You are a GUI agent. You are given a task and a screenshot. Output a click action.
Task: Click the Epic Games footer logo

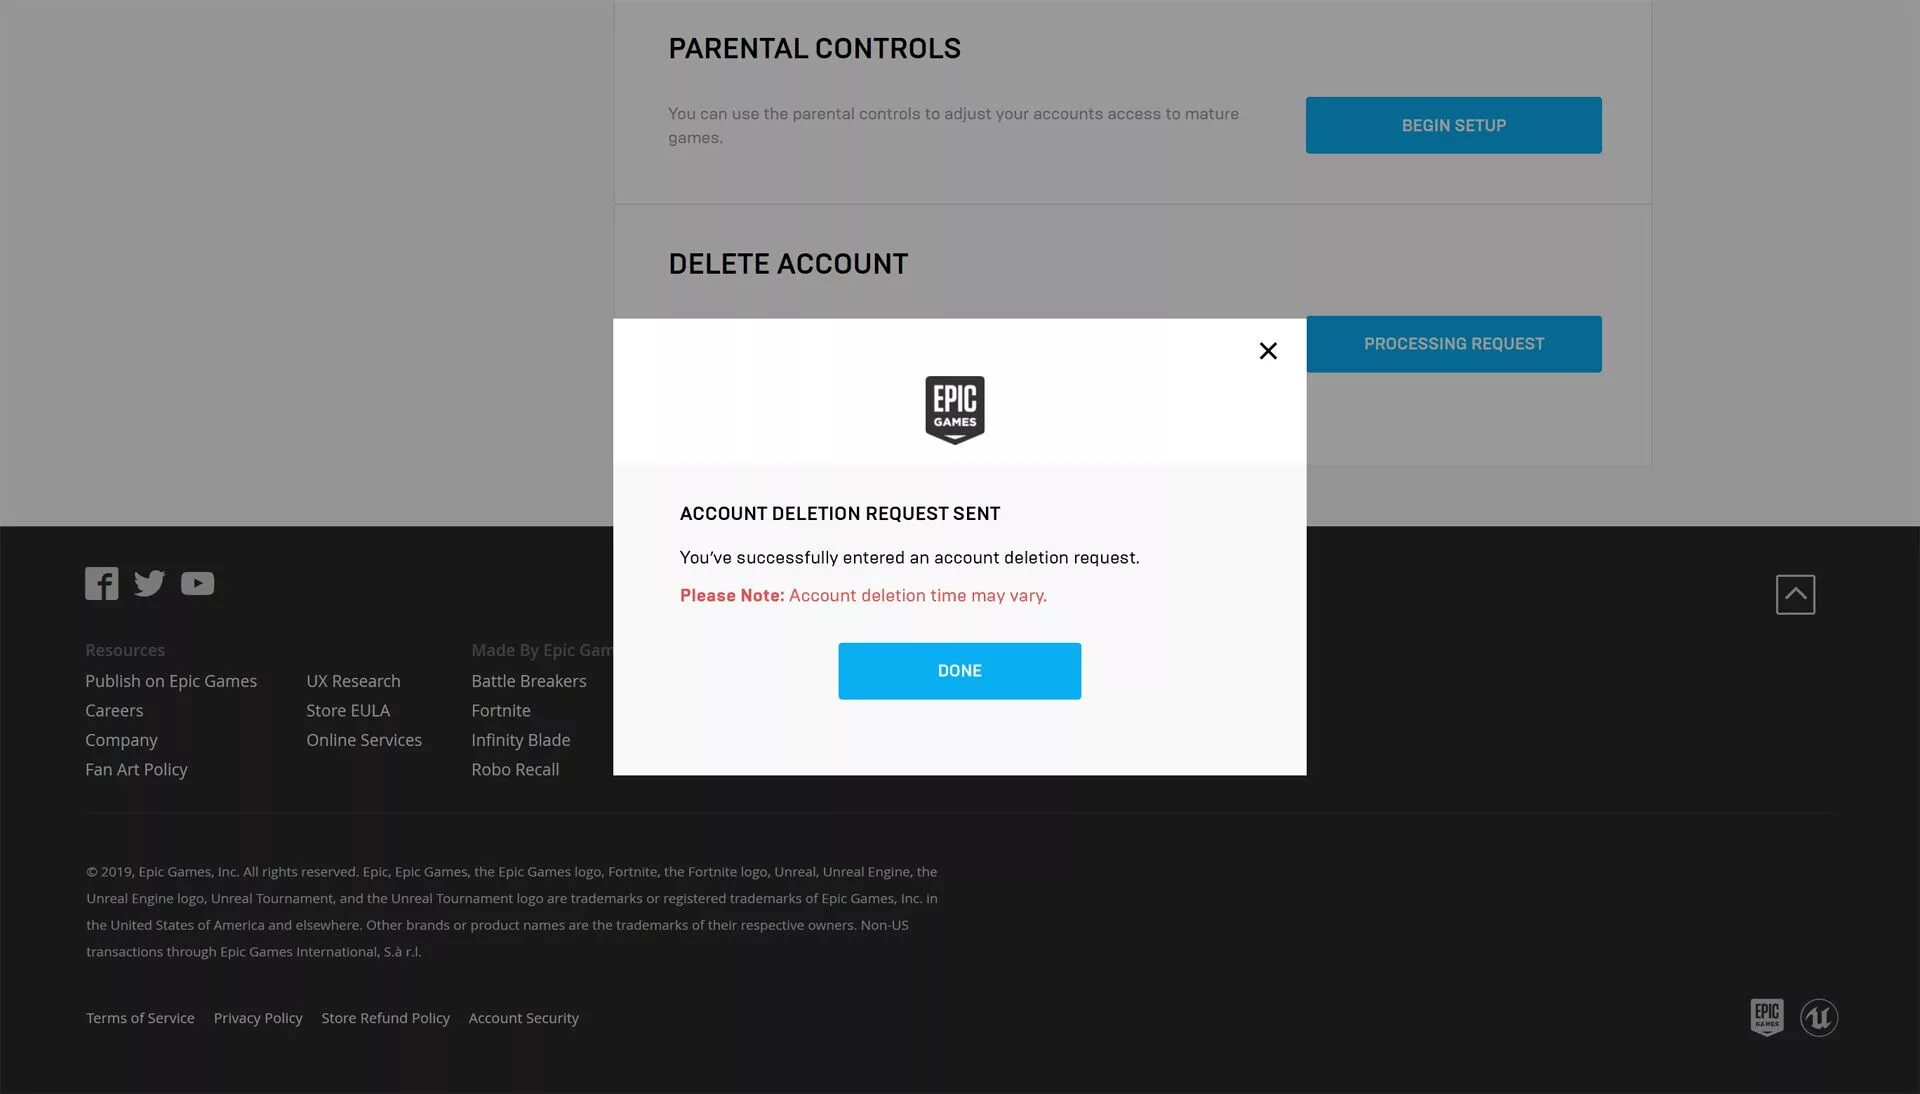coord(1767,1017)
